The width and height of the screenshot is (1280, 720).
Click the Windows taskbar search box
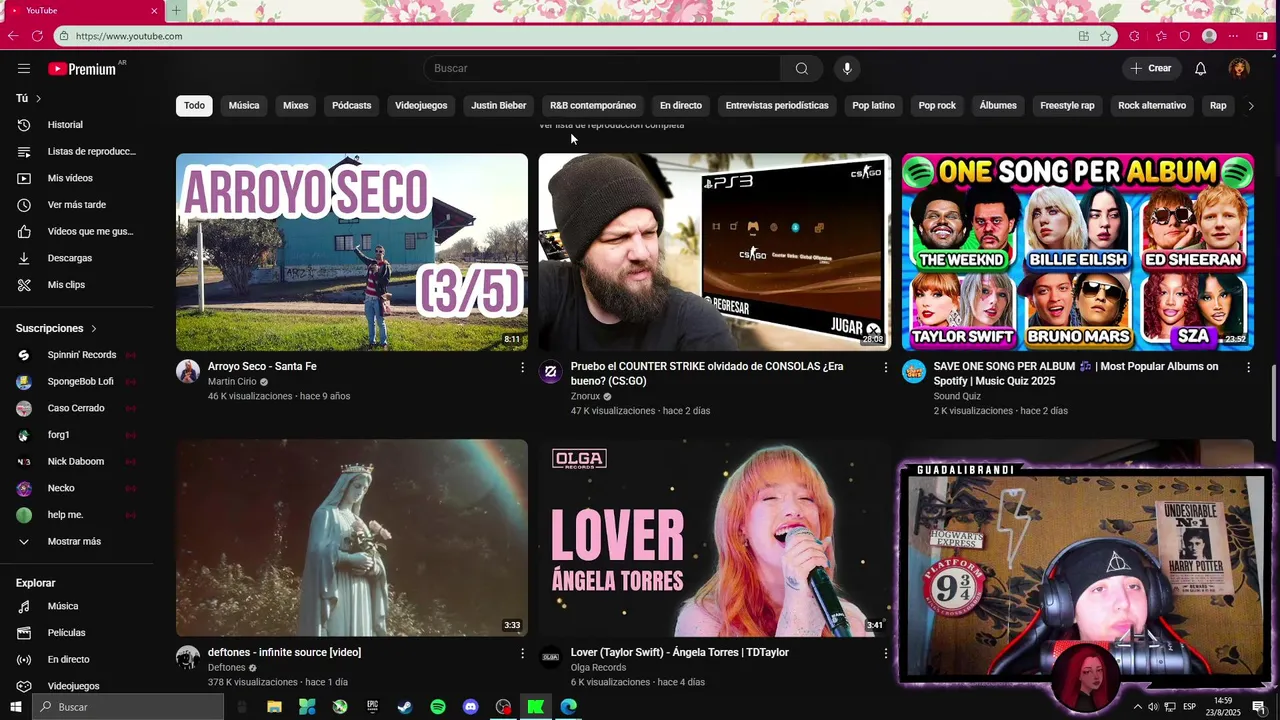tap(127, 707)
